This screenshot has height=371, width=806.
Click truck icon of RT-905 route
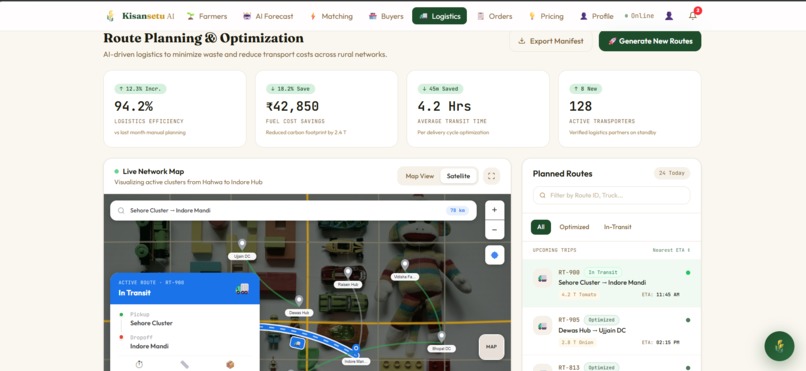[542, 326]
